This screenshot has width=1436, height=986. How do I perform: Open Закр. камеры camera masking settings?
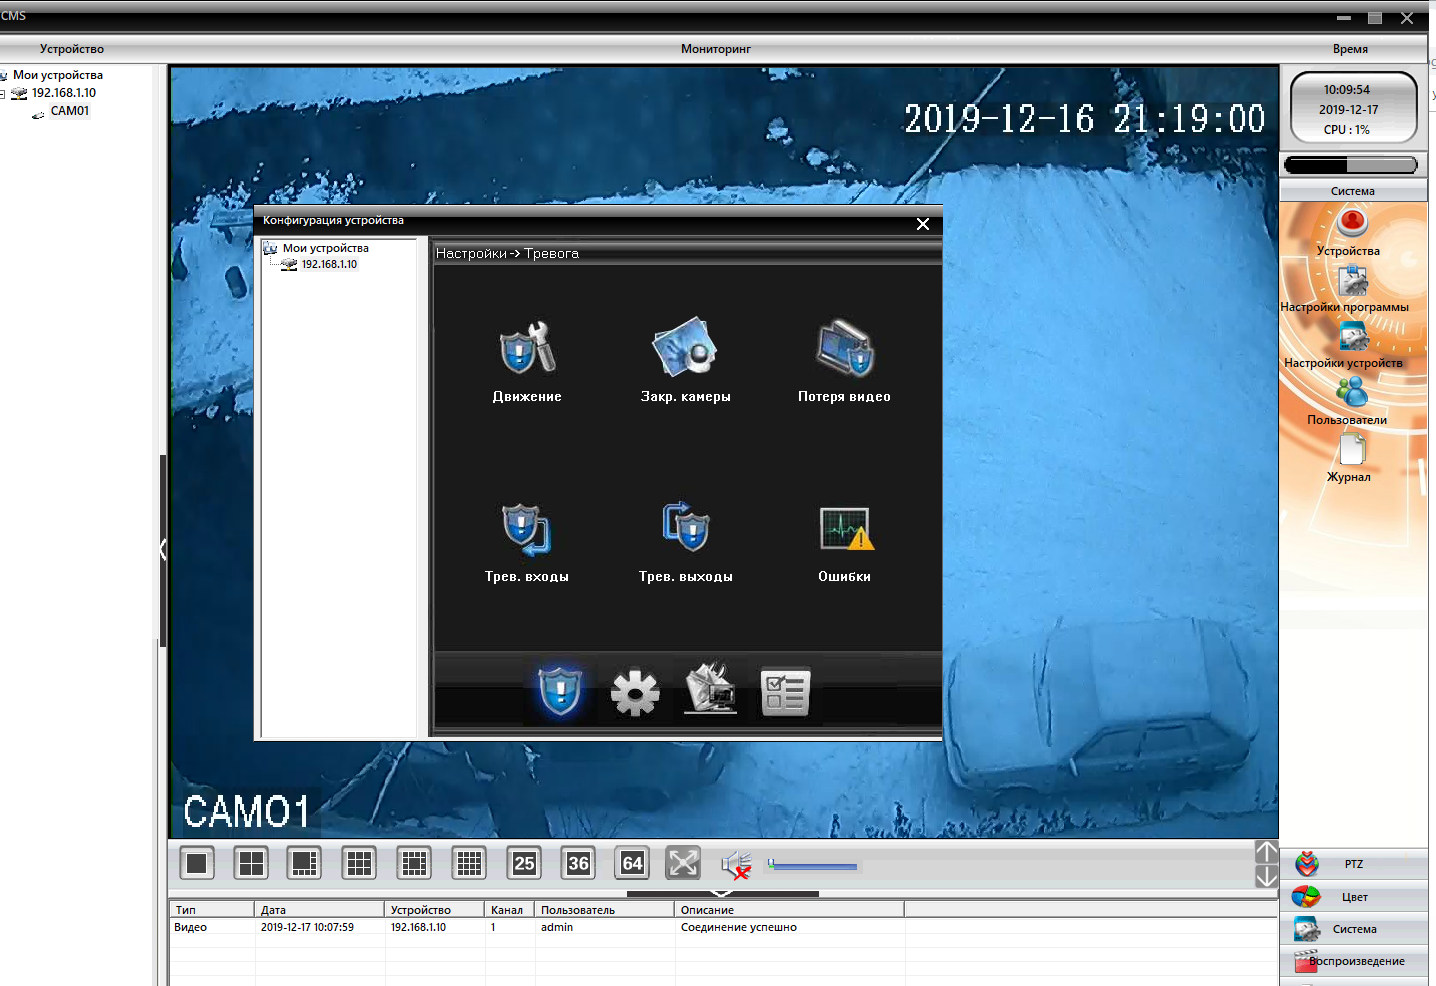685,349
